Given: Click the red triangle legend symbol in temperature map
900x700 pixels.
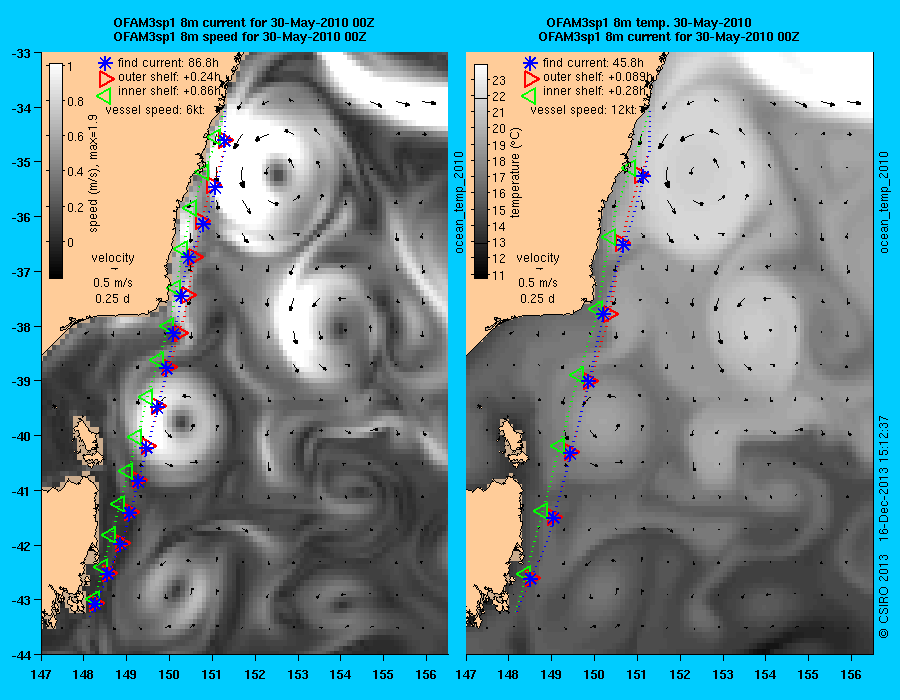Looking at the screenshot, I should [532, 77].
